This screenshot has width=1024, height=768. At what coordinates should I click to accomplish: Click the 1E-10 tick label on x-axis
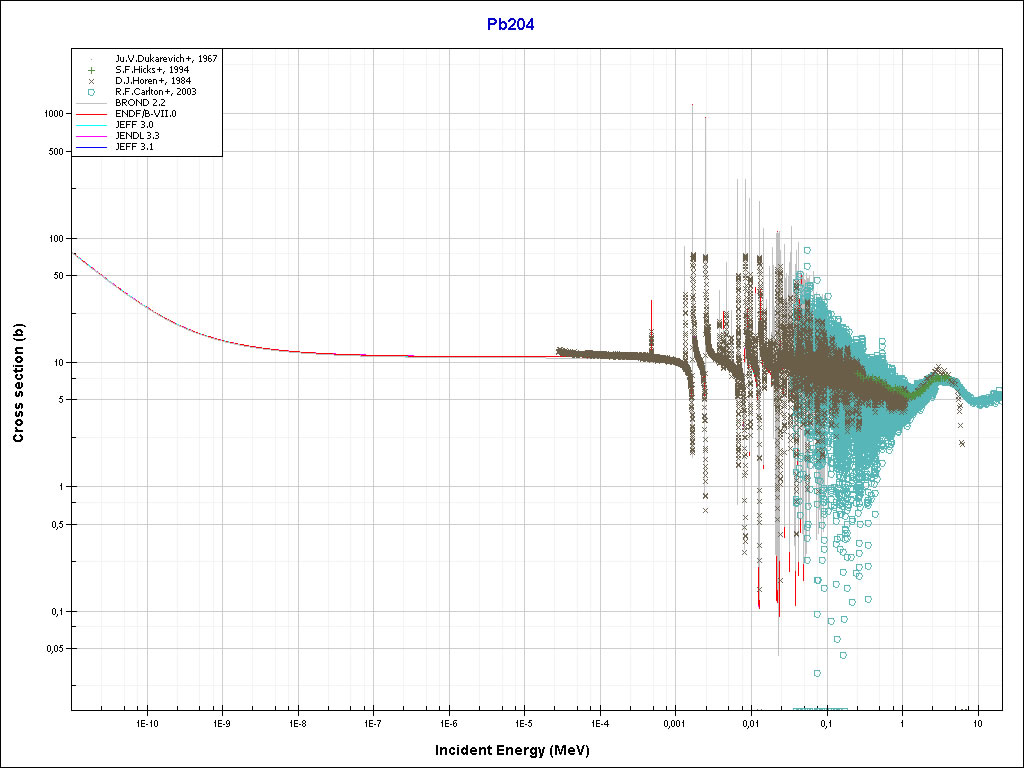pos(146,721)
